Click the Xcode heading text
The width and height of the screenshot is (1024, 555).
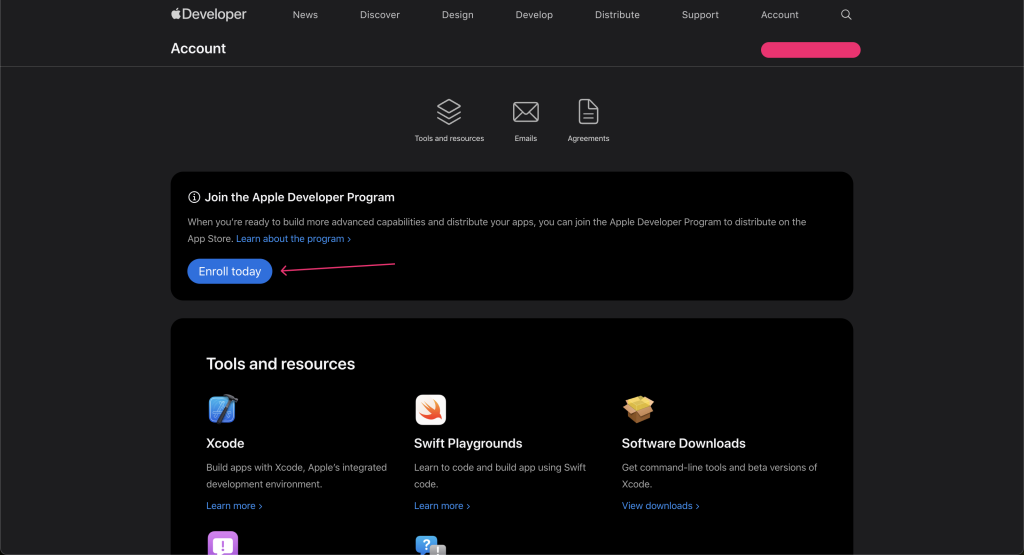[x=225, y=443]
